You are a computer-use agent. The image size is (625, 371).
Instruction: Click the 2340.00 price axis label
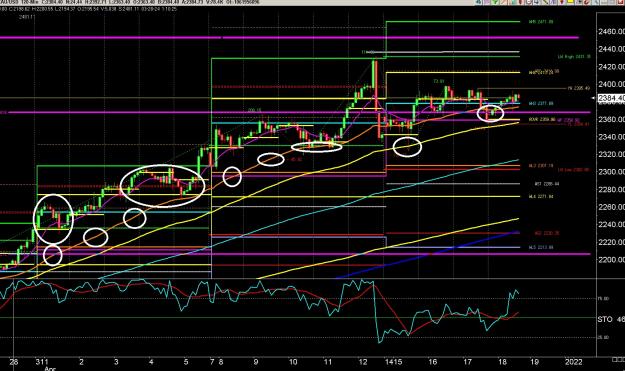pyautogui.click(x=611, y=137)
